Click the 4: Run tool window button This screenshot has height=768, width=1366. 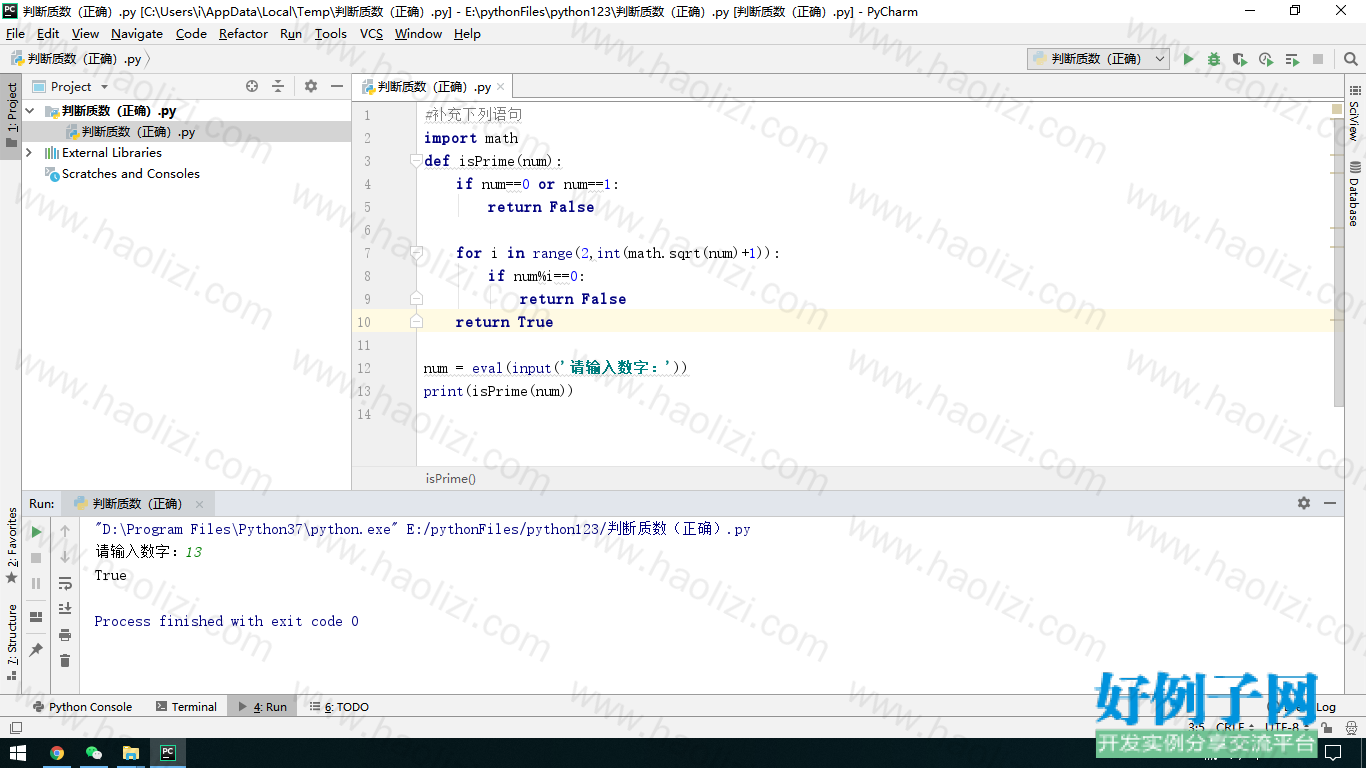click(262, 707)
